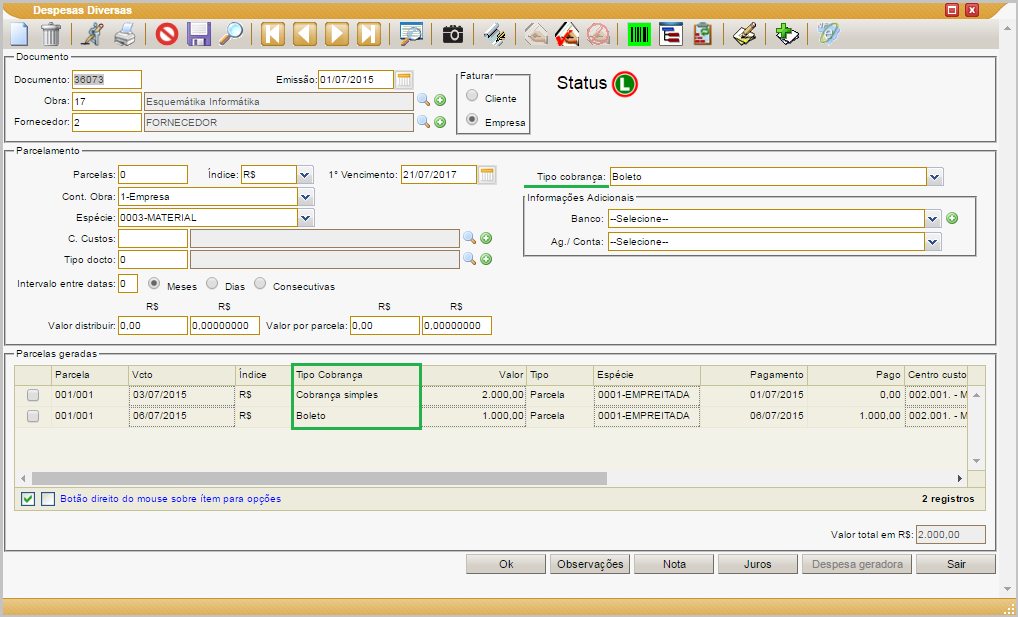Open the Banco selection dropdown

pos(932,219)
